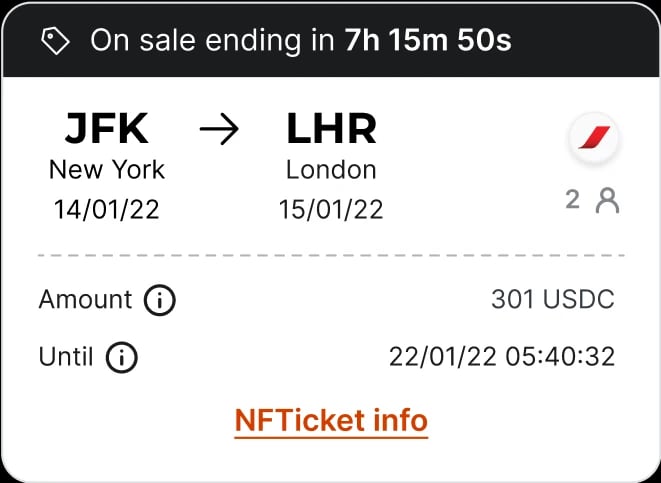This screenshot has width=661, height=483.
Task: Click the passenger person icon
Action: coord(607,200)
